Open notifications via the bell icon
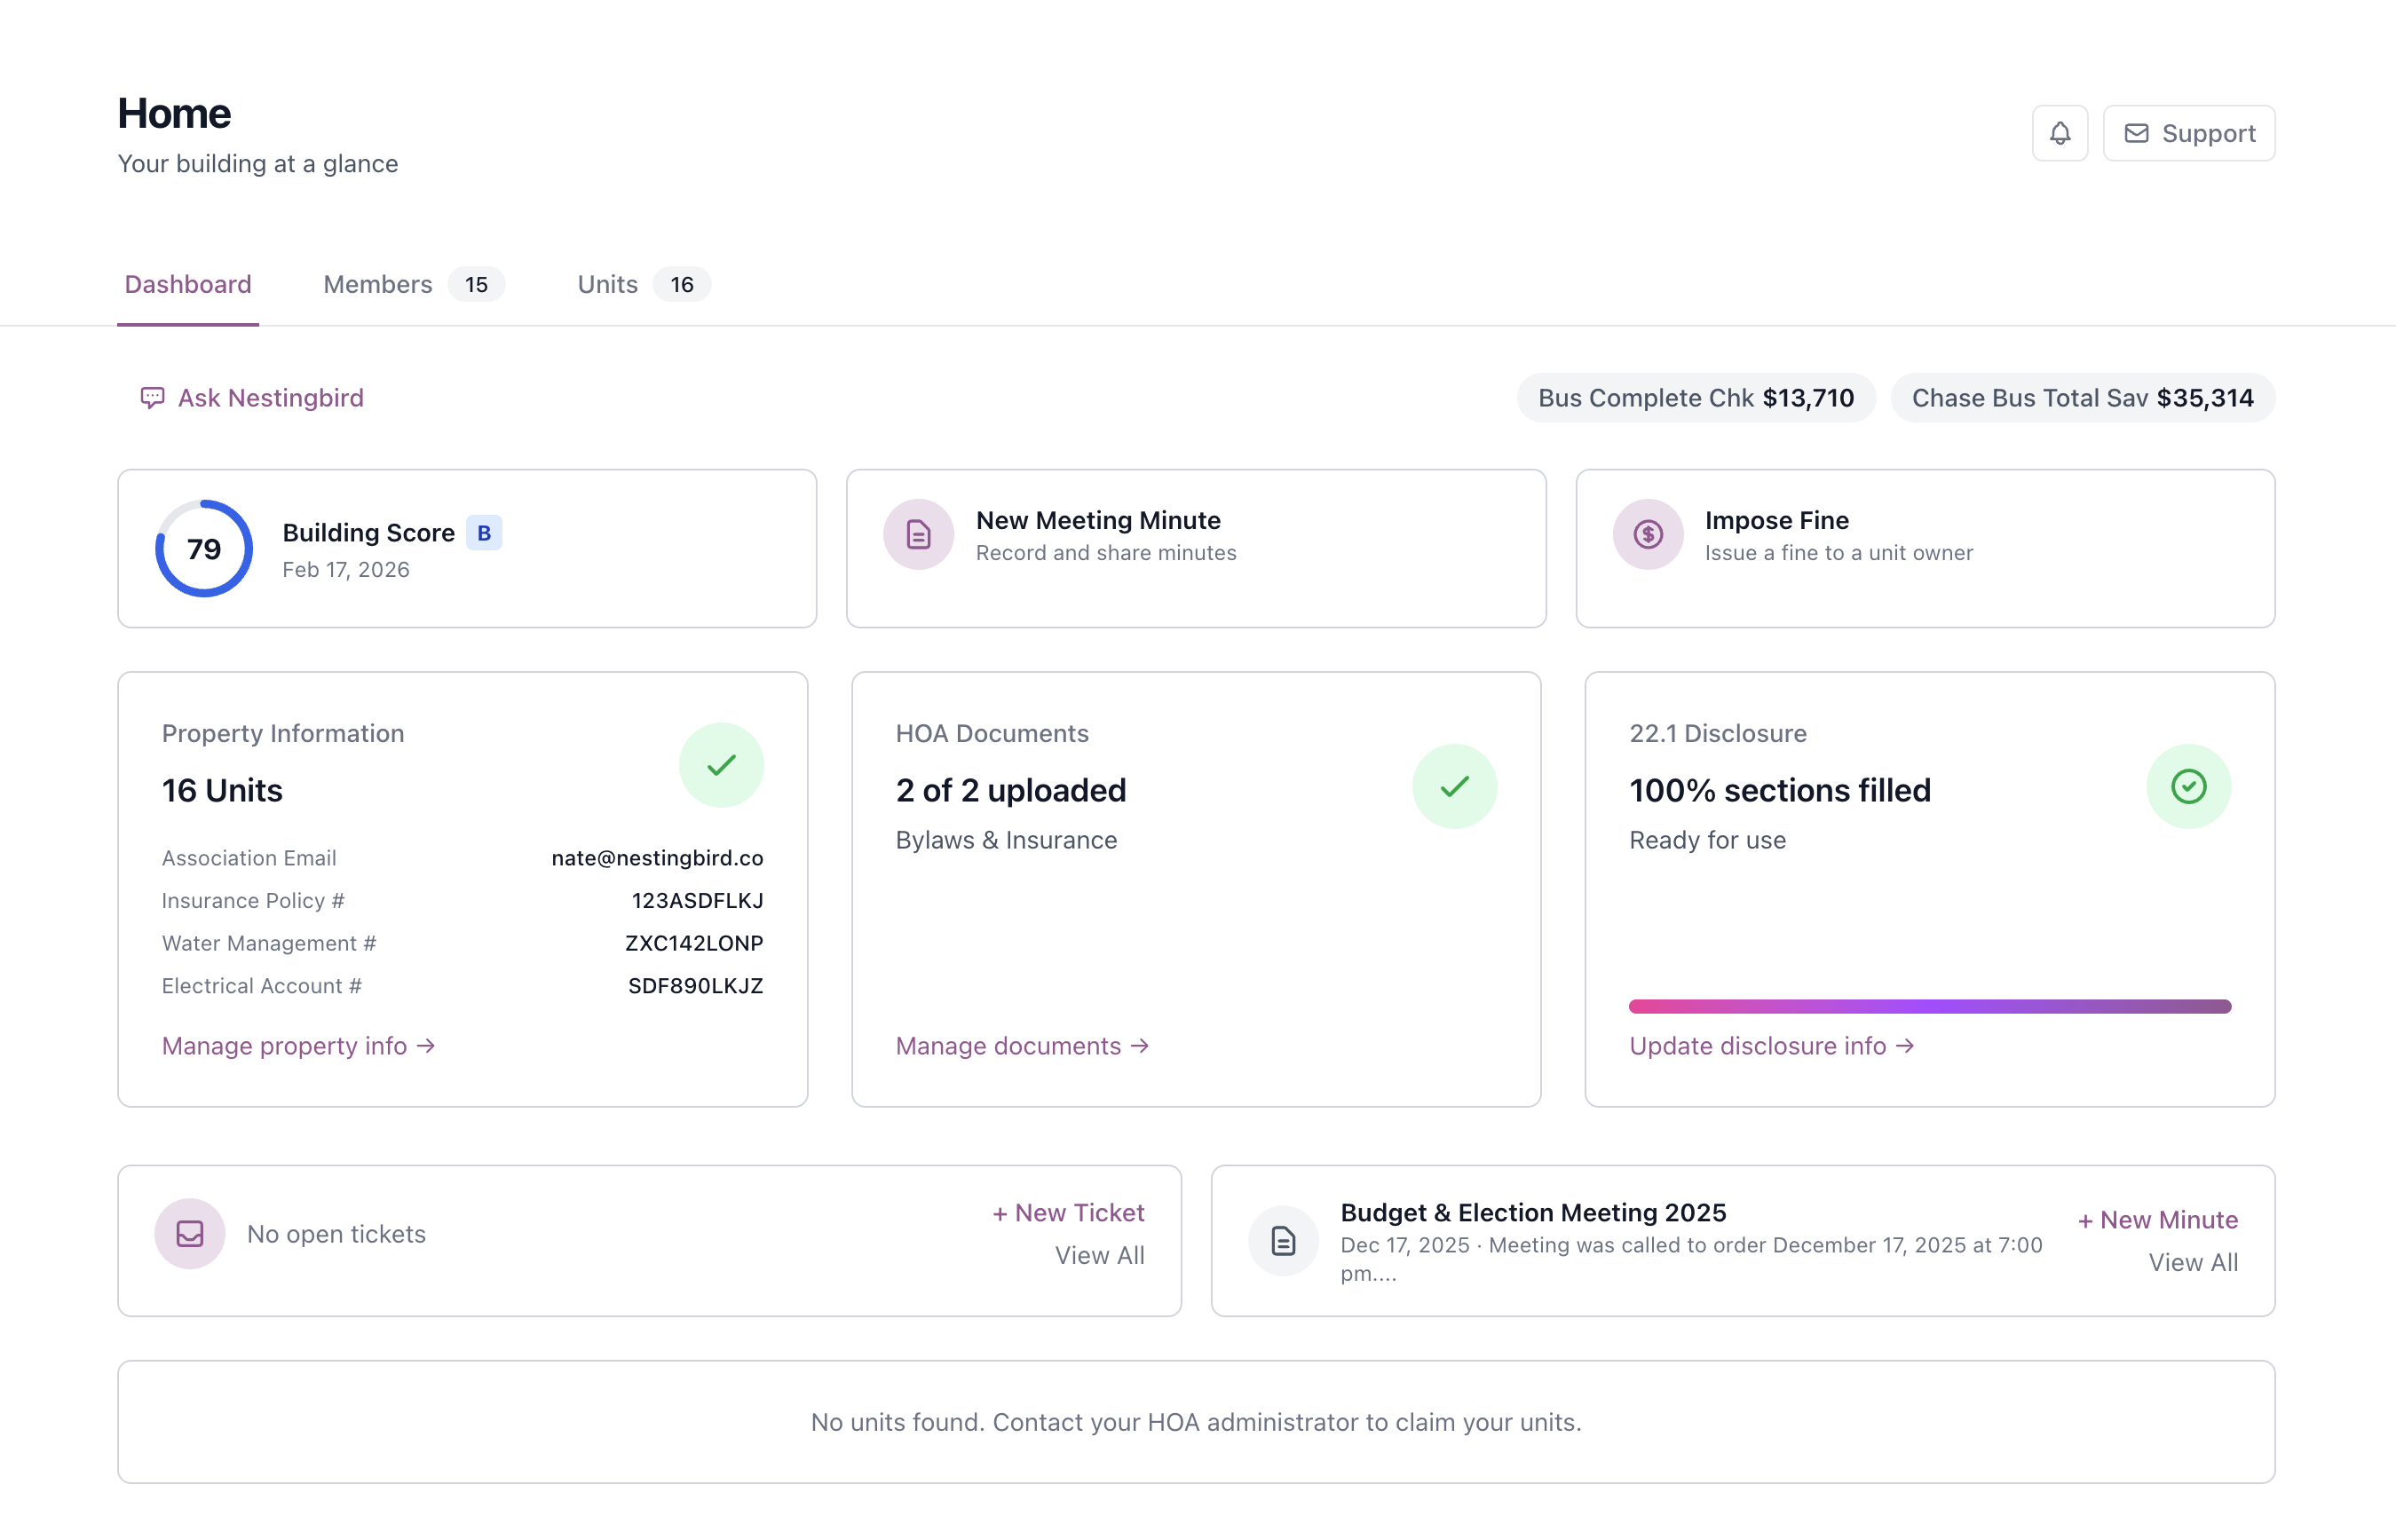The height and width of the screenshot is (1540, 2396). 2060,132
